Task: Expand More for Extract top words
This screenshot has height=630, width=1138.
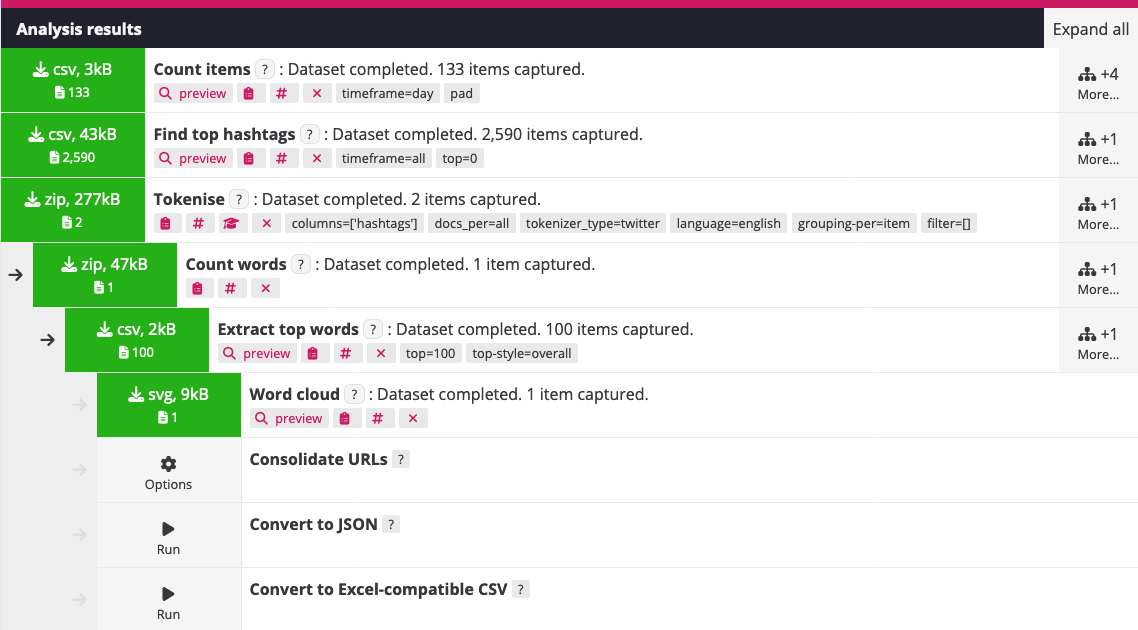Action: (1098, 343)
